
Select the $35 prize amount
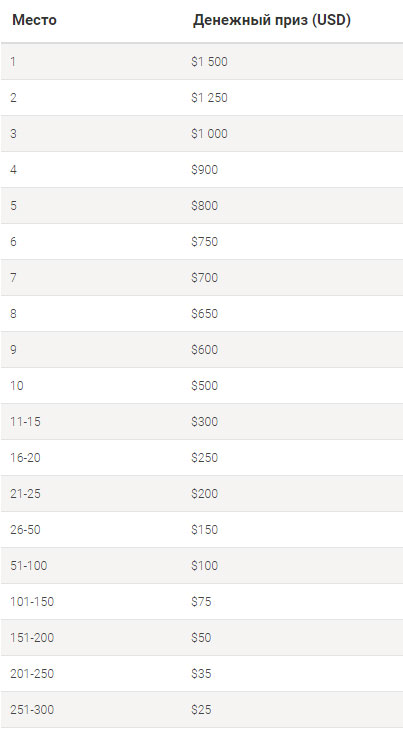pos(201,674)
